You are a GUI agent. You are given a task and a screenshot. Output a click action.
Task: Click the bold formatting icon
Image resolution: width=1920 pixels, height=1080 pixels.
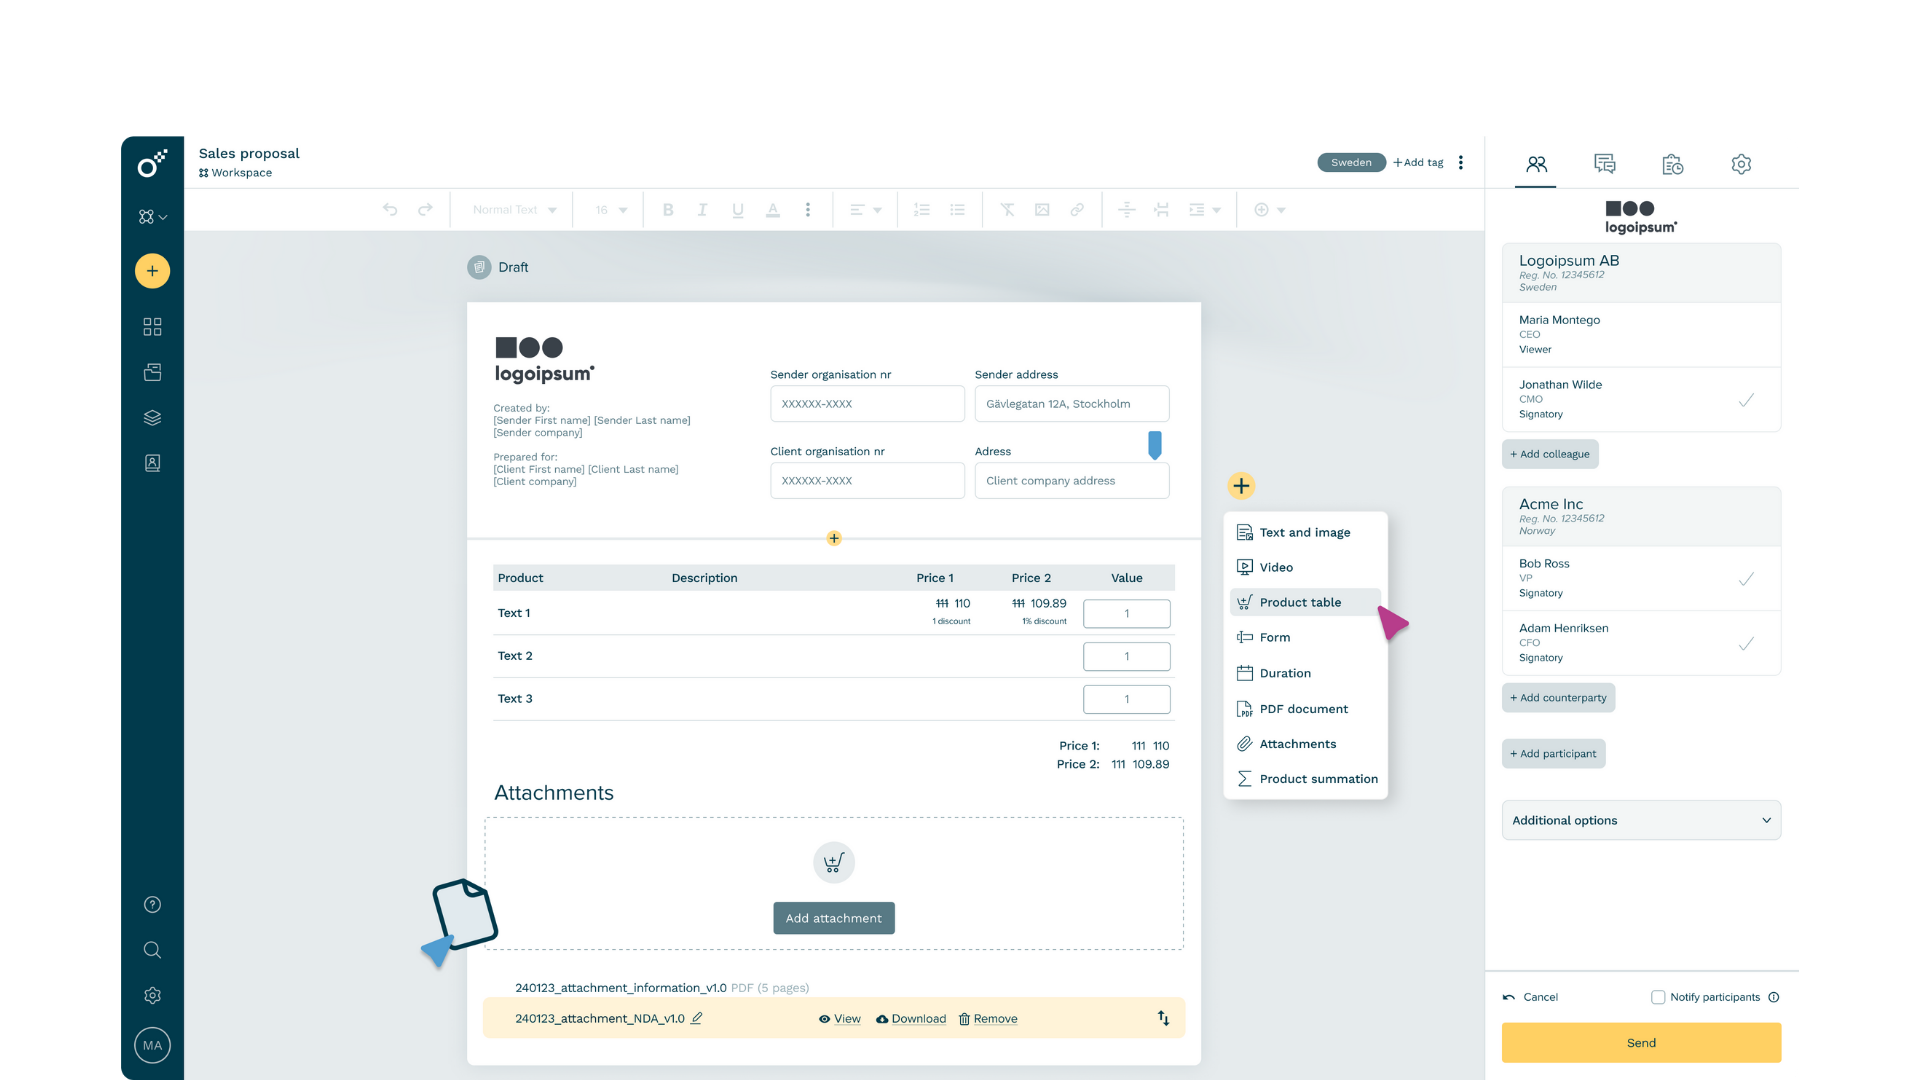(668, 210)
